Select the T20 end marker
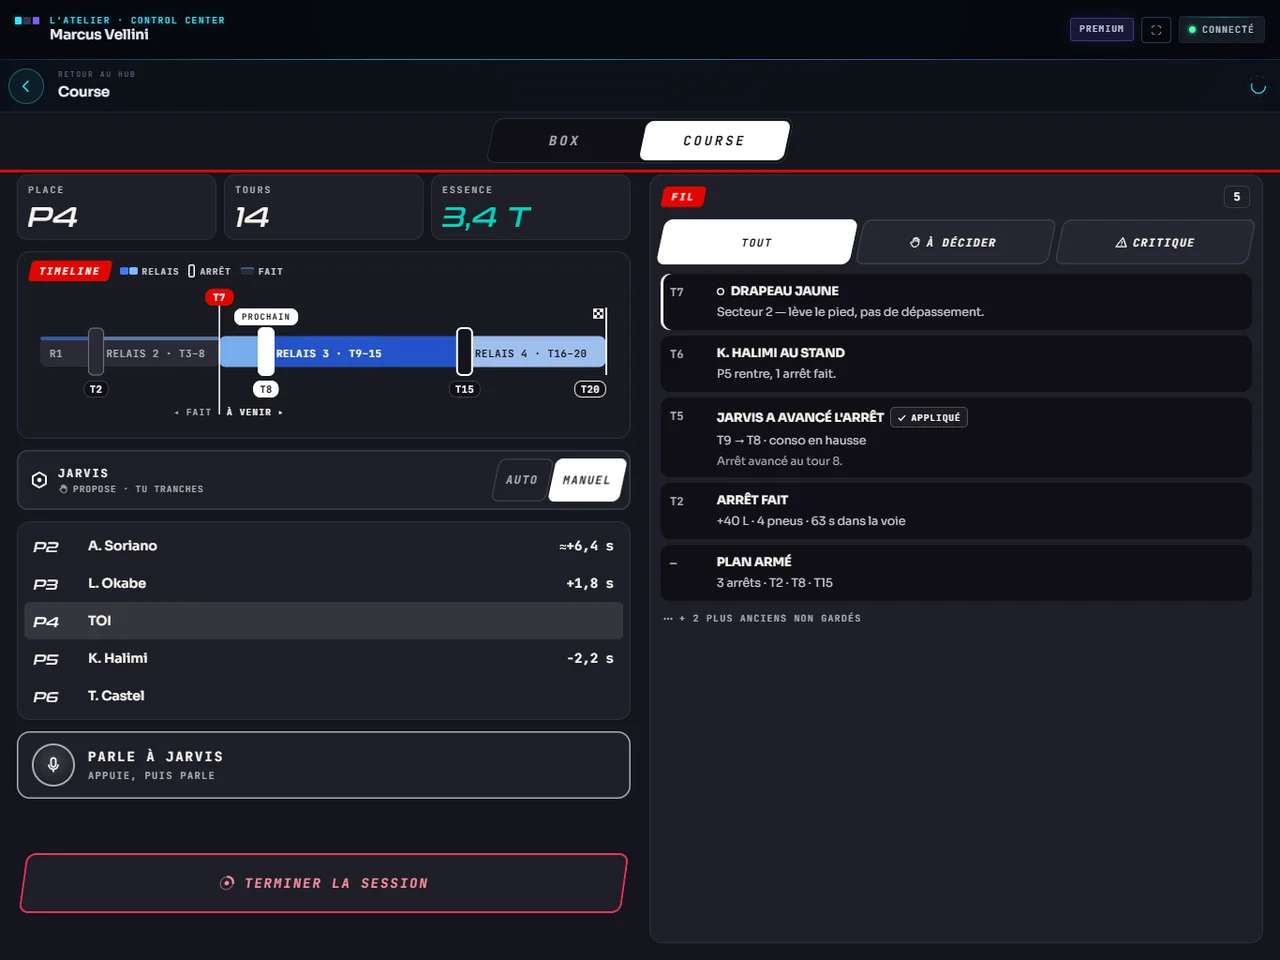The height and width of the screenshot is (960, 1280). point(590,389)
